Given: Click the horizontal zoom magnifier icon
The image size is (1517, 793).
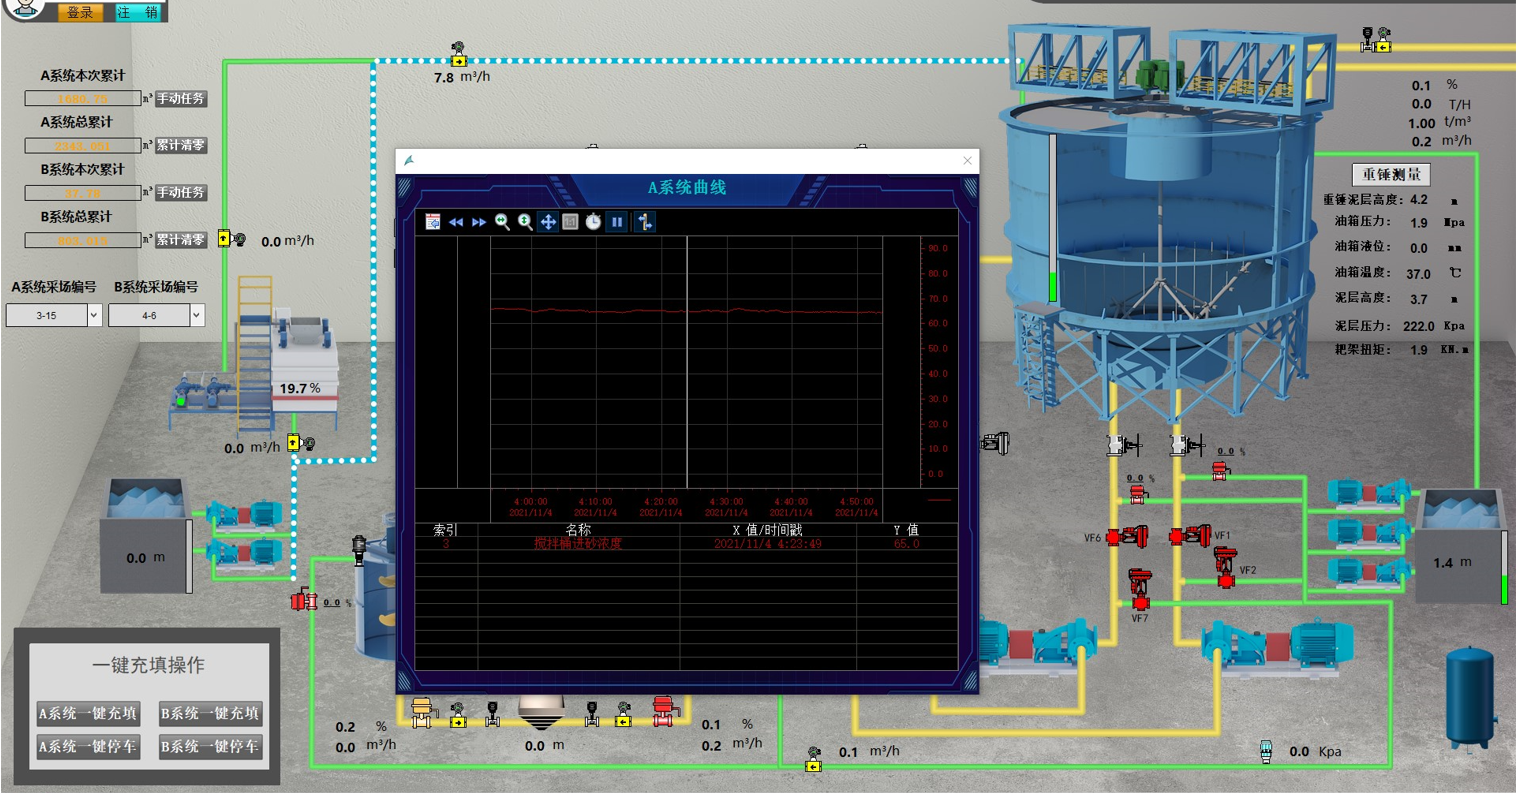Looking at the screenshot, I should coord(502,222).
